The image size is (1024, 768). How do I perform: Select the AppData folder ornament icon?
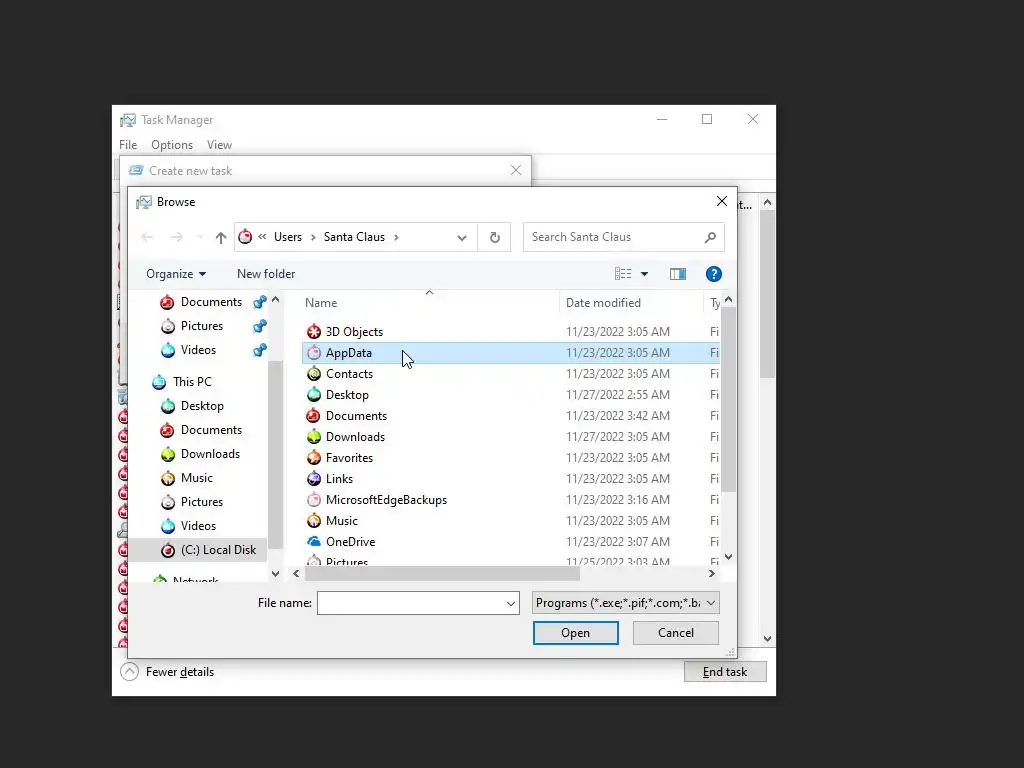(x=314, y=352)
